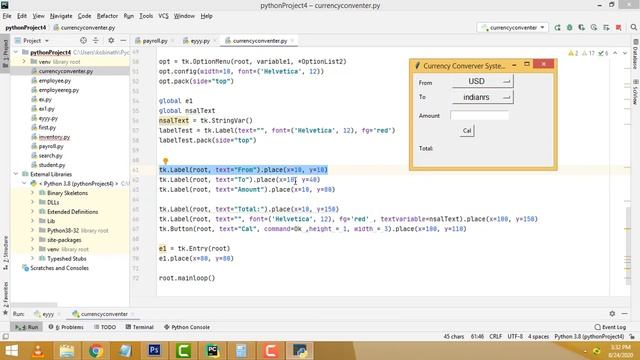This screenshot has height=360, width=640.
Task: Open the Event Log
Action: 611,327
